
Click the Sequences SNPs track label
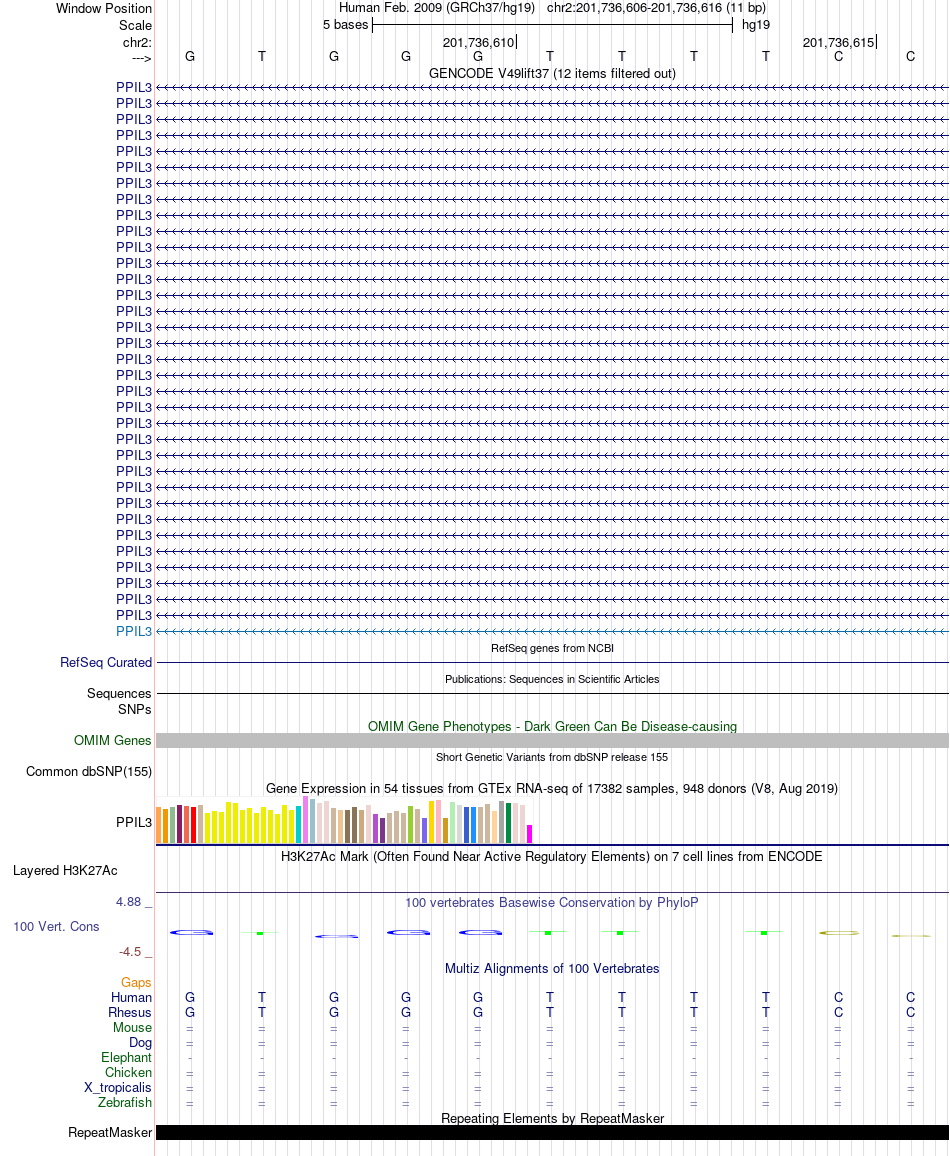coord(119,701)
